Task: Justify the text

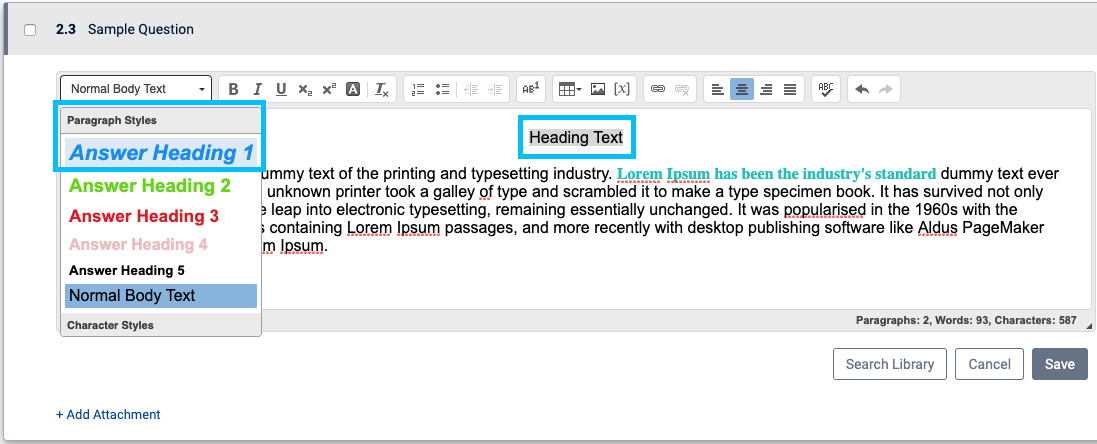Action: pyautogui.click(x=790, y=89)
